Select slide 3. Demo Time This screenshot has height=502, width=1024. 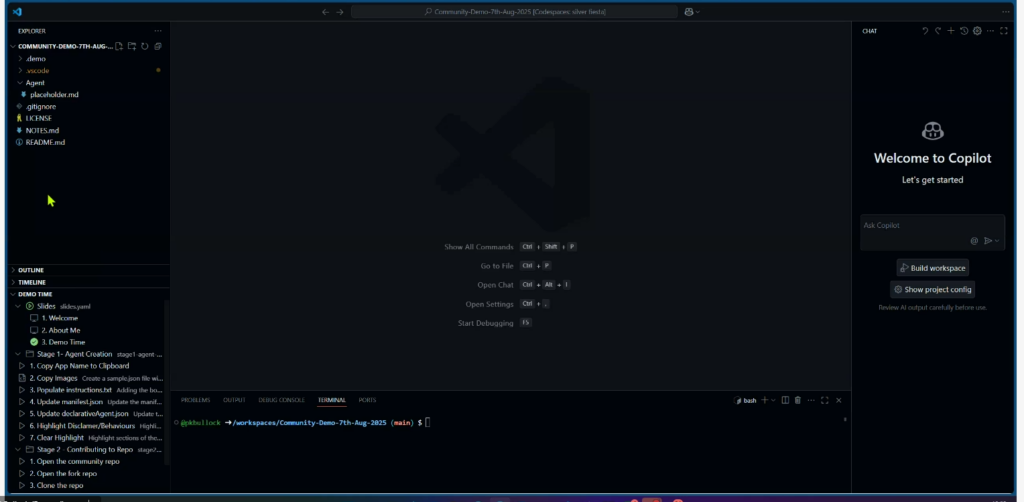point(63,342)
